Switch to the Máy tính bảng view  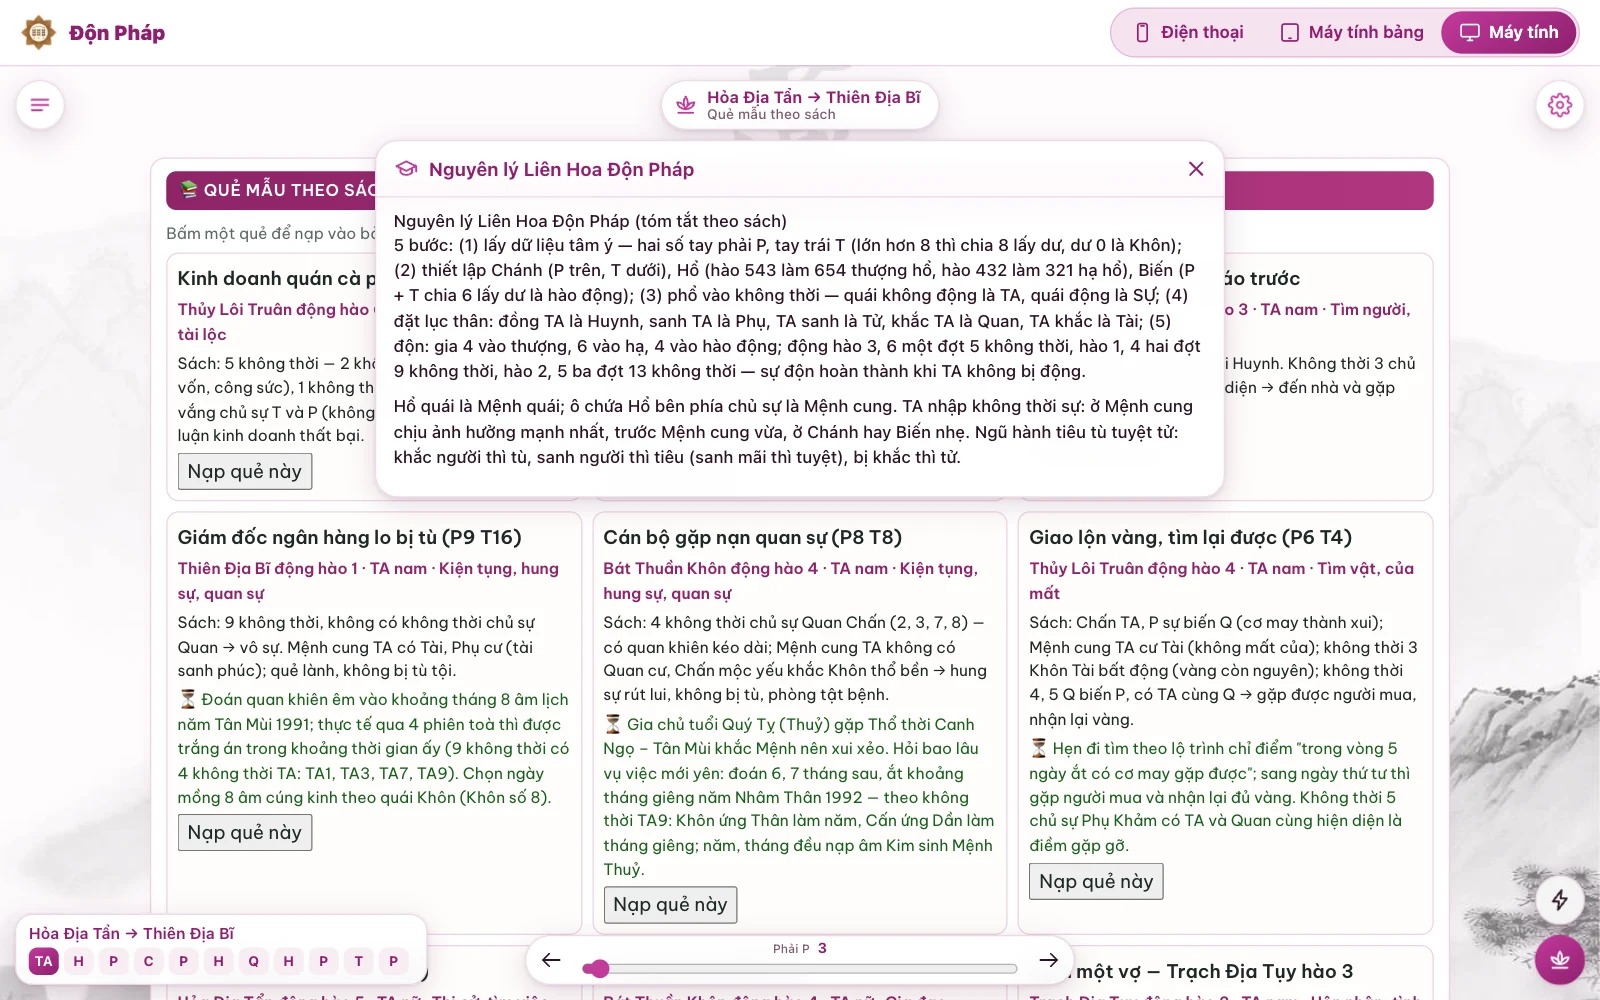1352,33
